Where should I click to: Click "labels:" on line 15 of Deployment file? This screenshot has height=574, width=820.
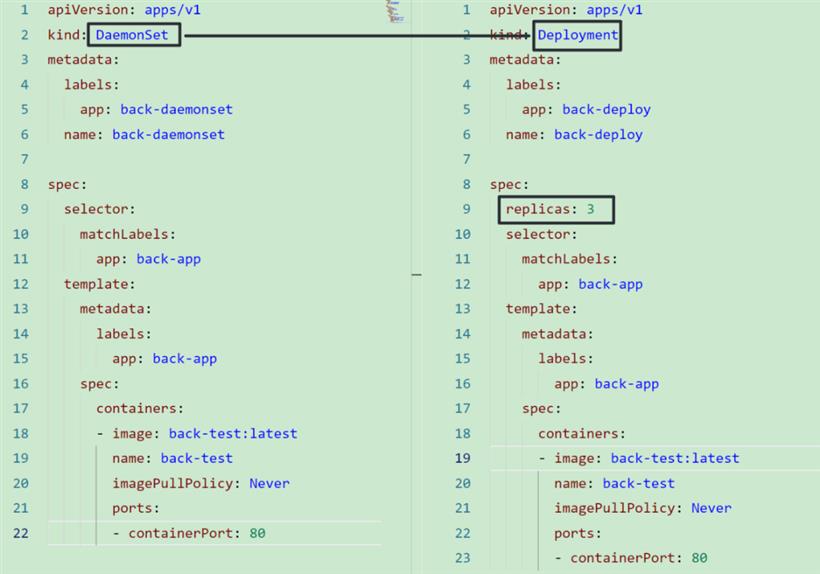(566, 359)
